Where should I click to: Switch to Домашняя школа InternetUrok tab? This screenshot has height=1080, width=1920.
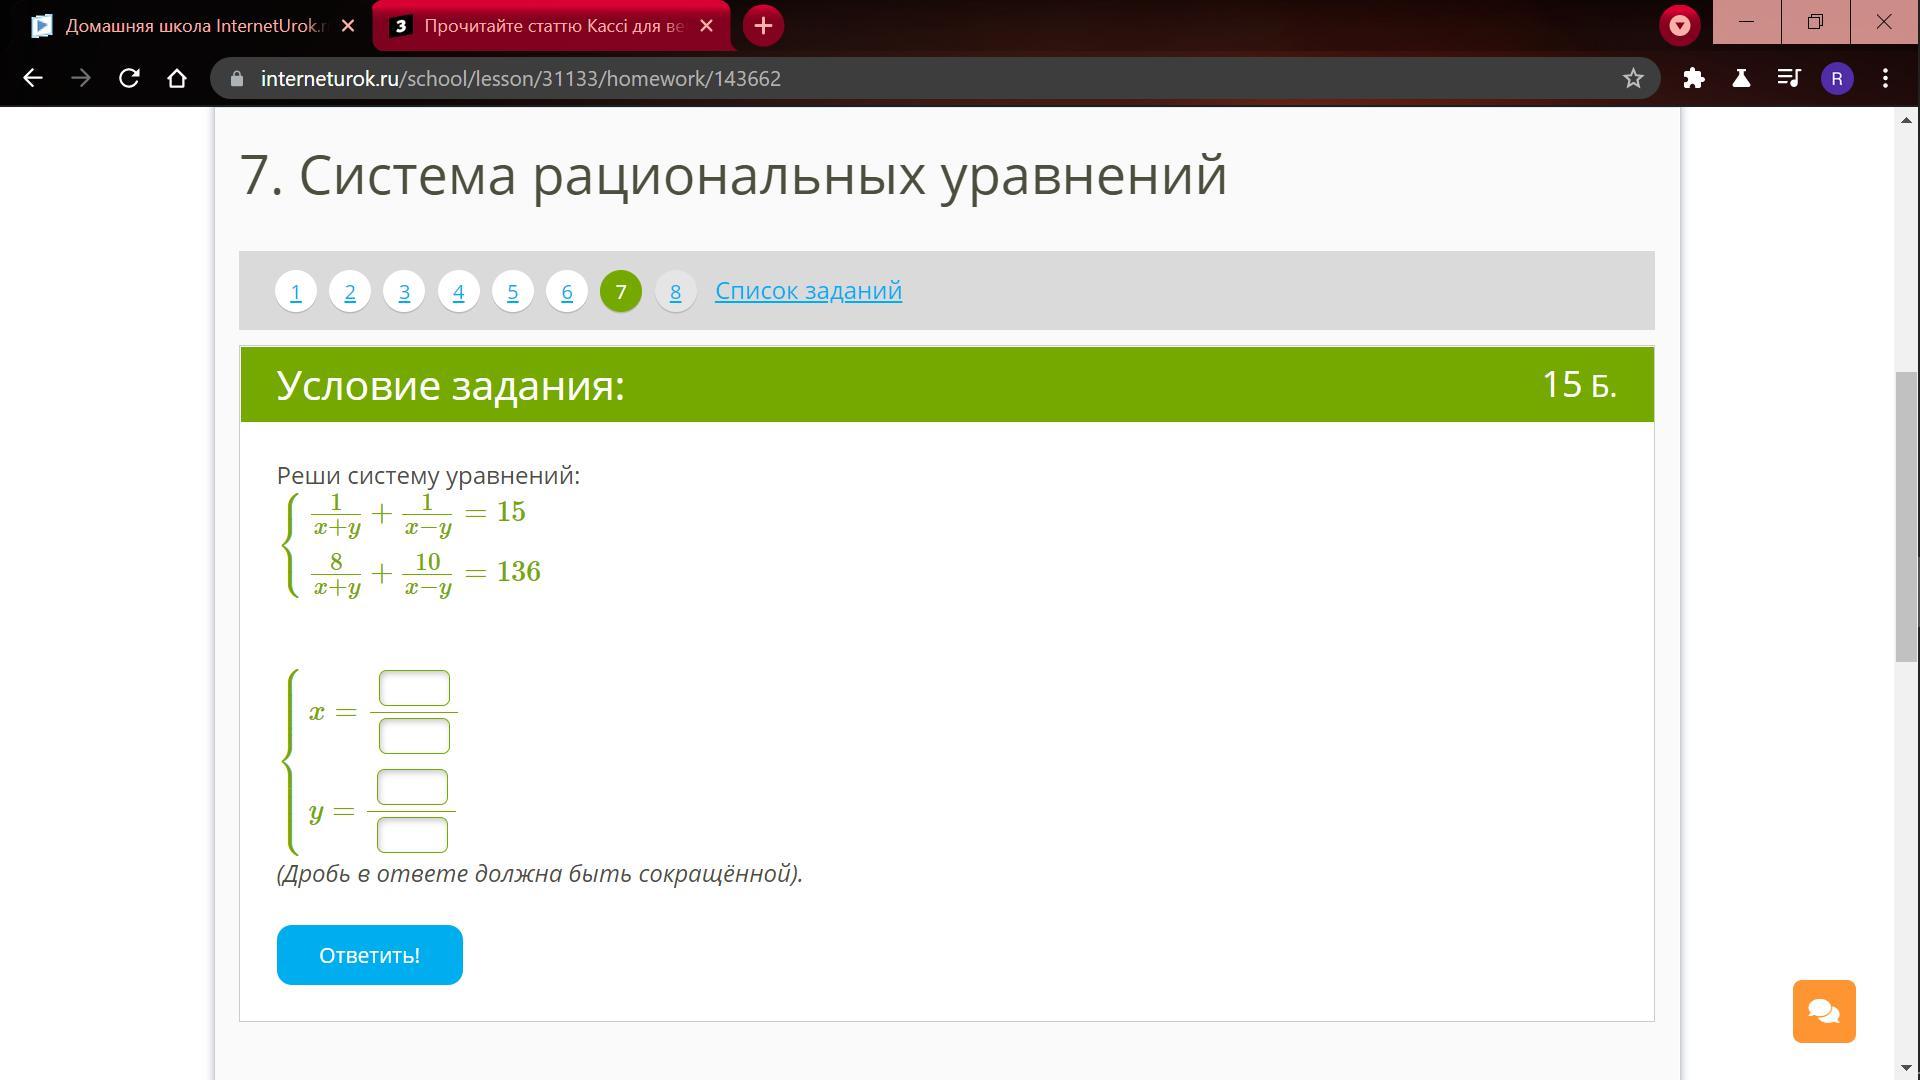pyautogui.click(x=190, y=26)
